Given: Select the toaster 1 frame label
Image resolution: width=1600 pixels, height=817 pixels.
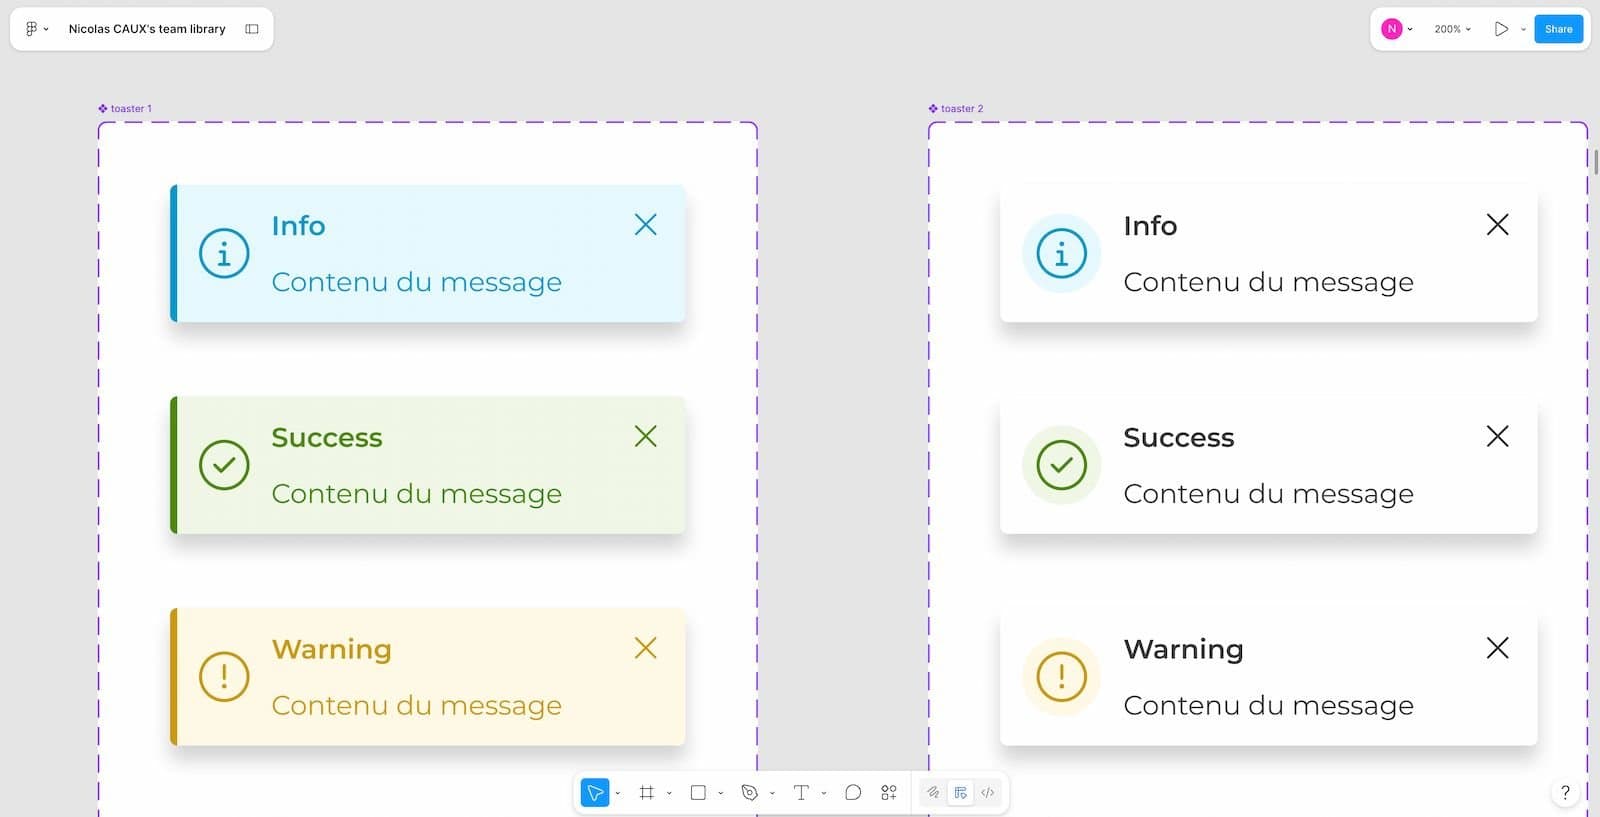Looking at the screenshot, I should (x=125, y=109).
